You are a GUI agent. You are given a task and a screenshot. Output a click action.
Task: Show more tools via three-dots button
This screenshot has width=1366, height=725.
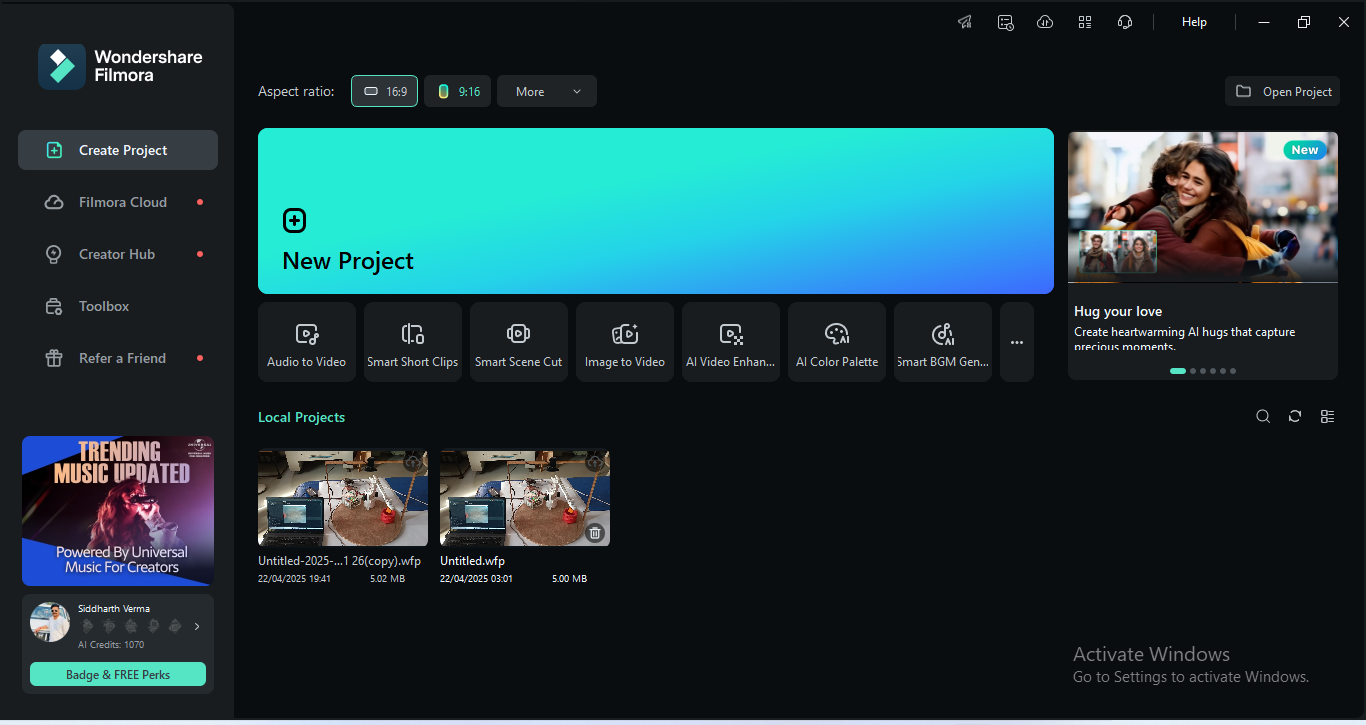(1017, 342)
